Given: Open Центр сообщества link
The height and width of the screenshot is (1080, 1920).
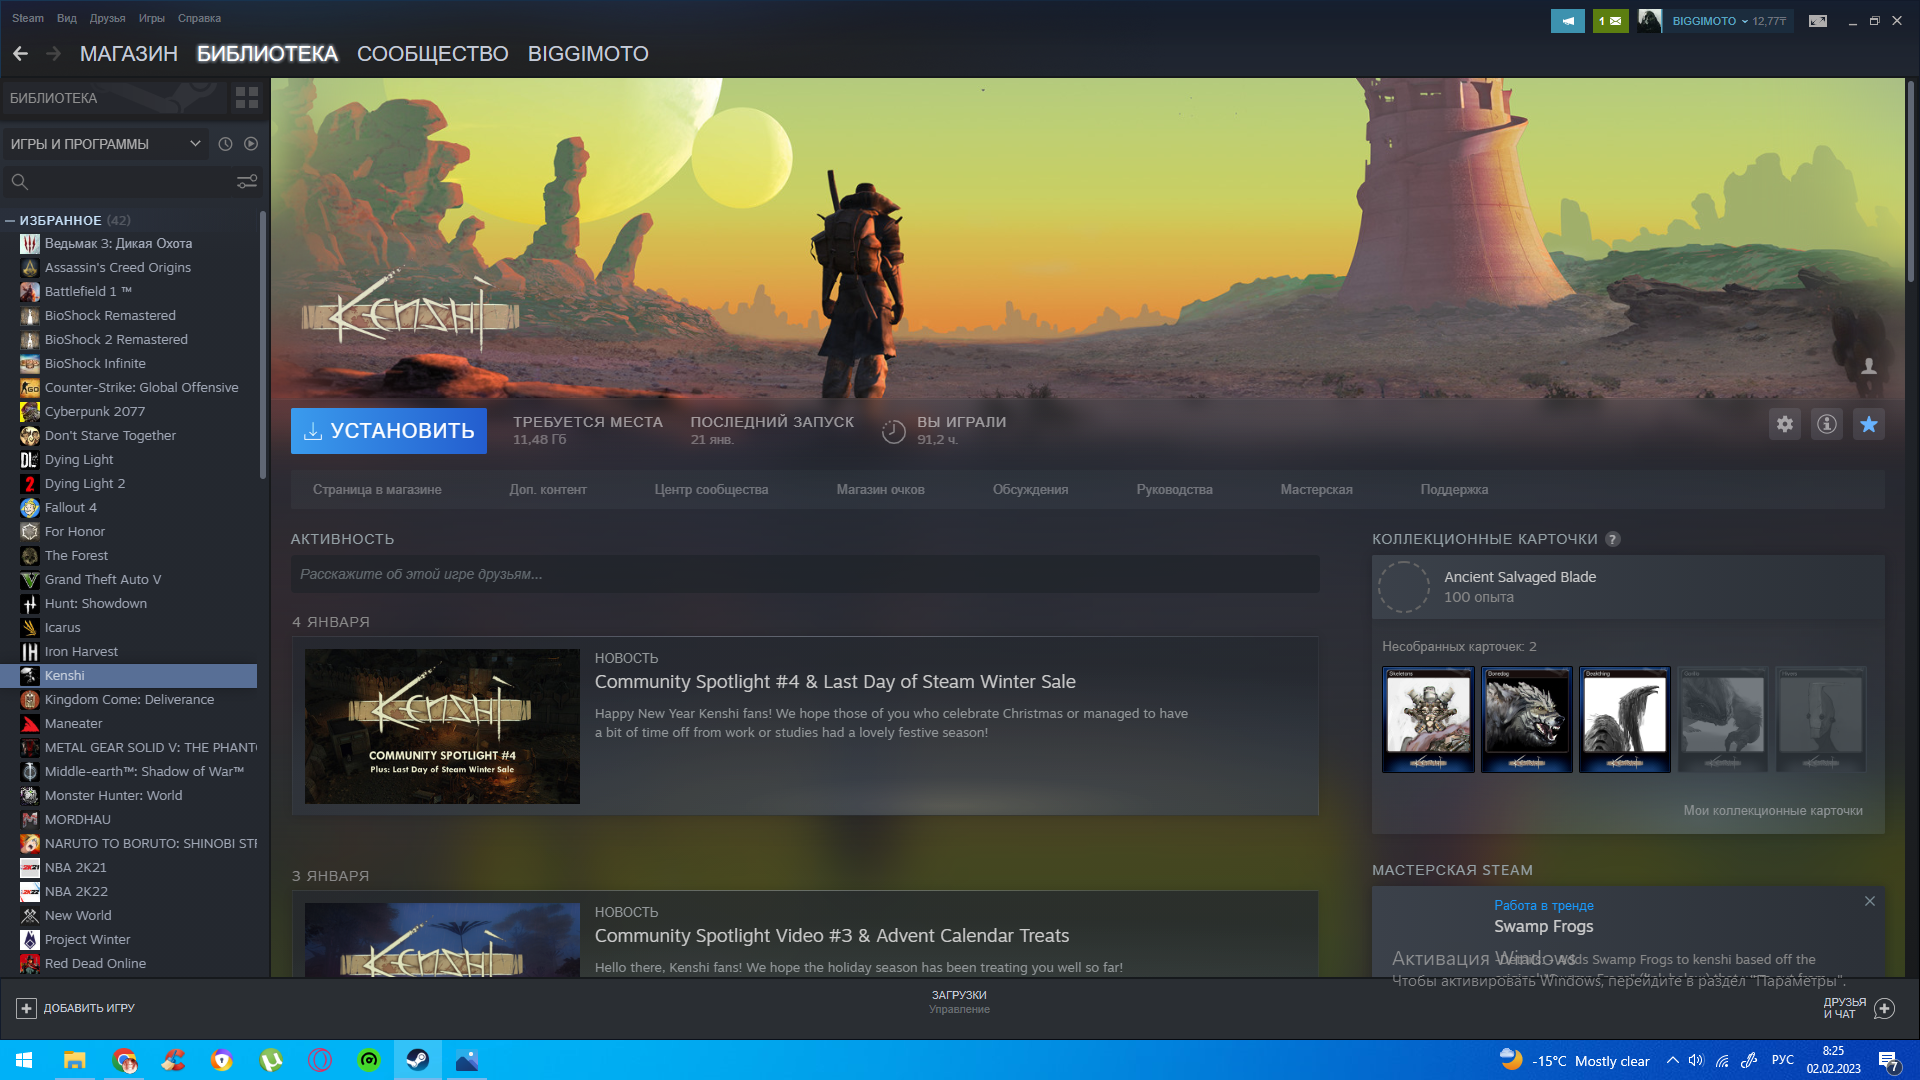Looking at the screenshot, I should 711,490.
